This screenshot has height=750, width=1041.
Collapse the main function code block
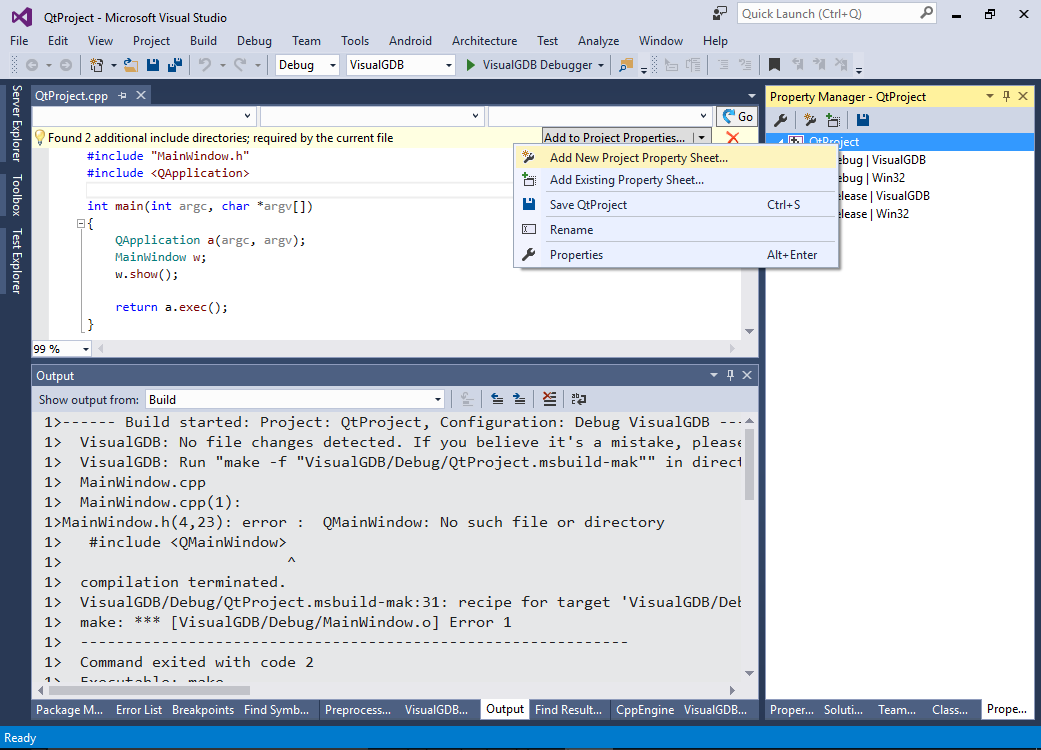pos(81,224)
